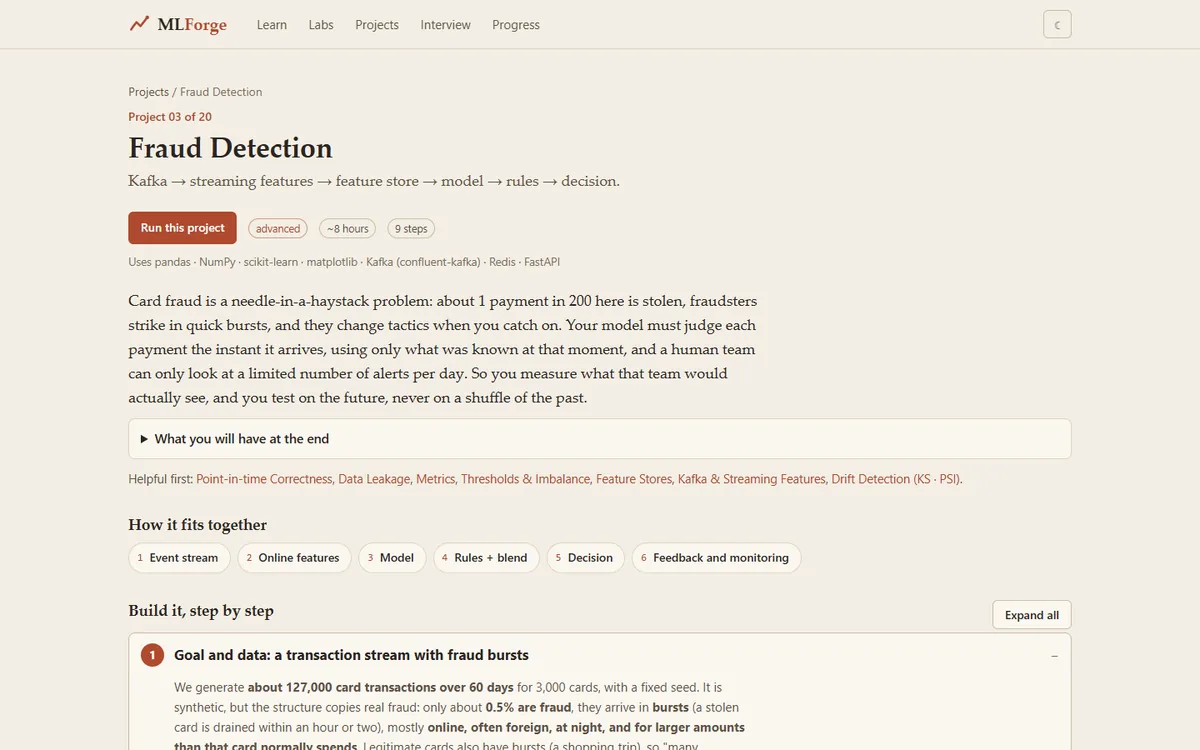Open the Feature Stores link

pos(634,479)
